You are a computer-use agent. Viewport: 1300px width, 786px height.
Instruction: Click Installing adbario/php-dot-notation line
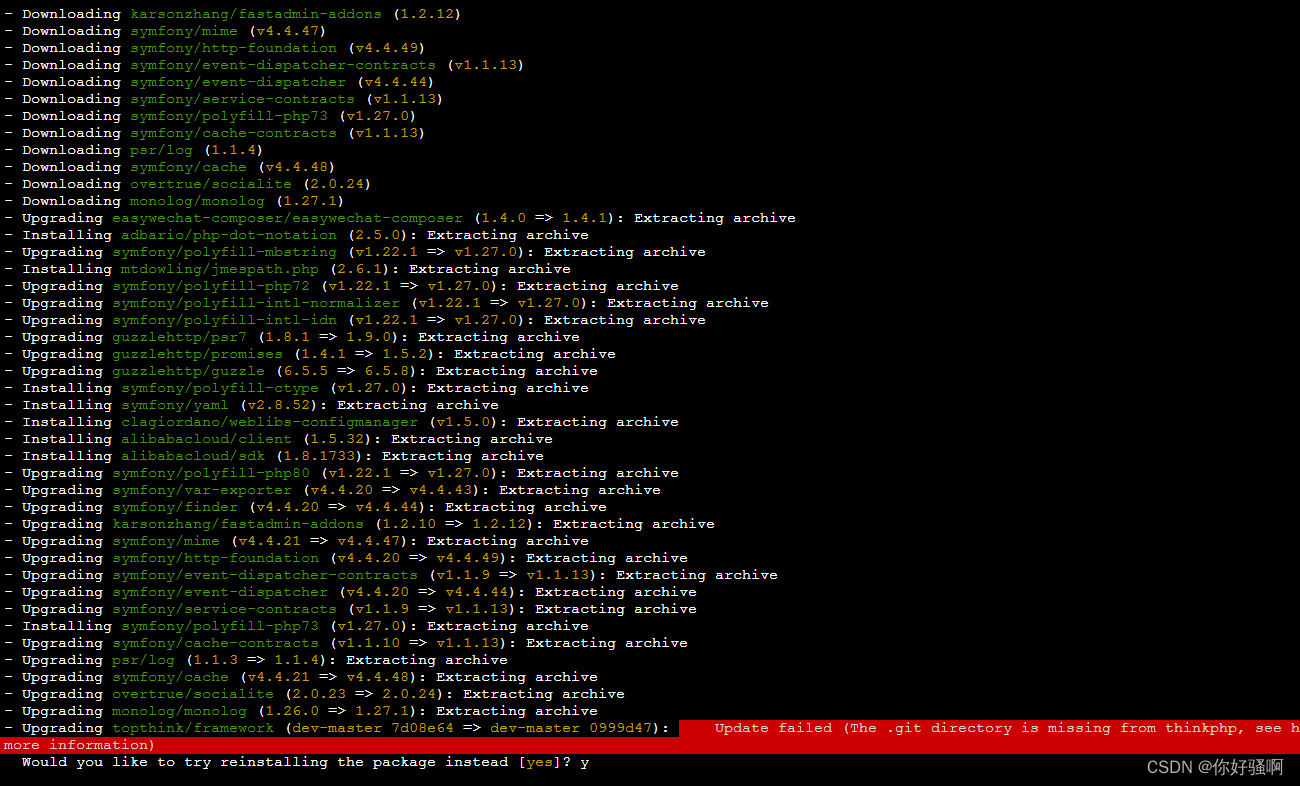point(296,235)
